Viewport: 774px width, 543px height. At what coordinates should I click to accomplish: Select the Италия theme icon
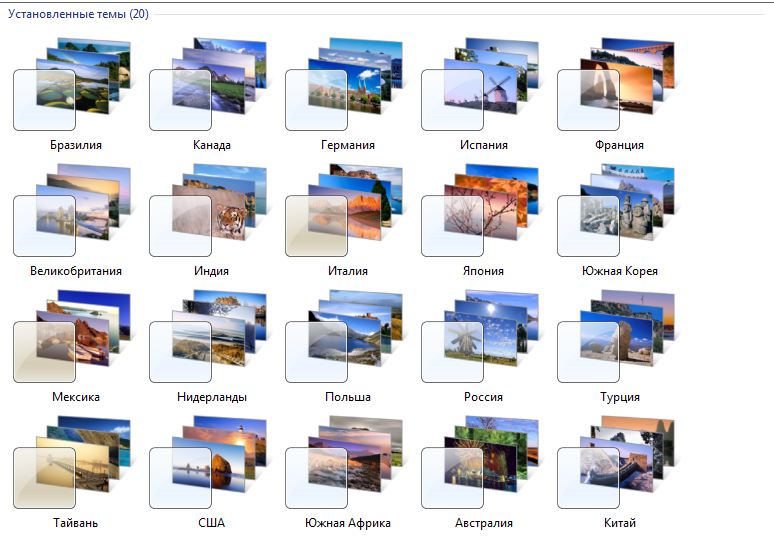(345, 210)
